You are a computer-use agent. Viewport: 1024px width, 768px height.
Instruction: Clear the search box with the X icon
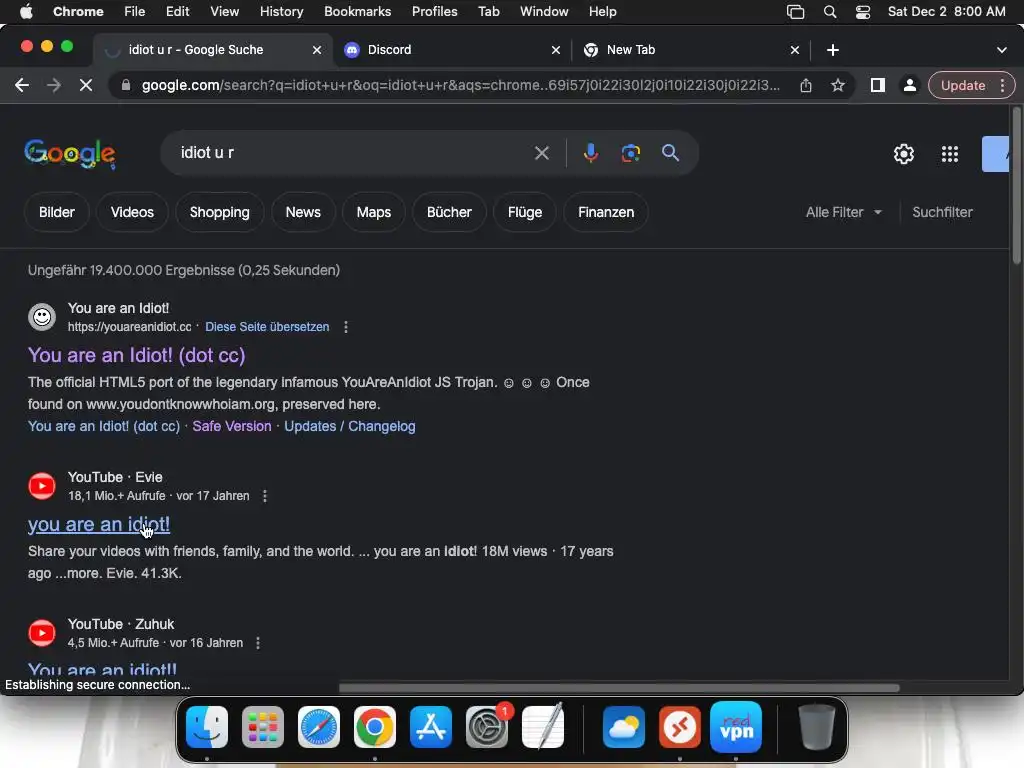541,153
